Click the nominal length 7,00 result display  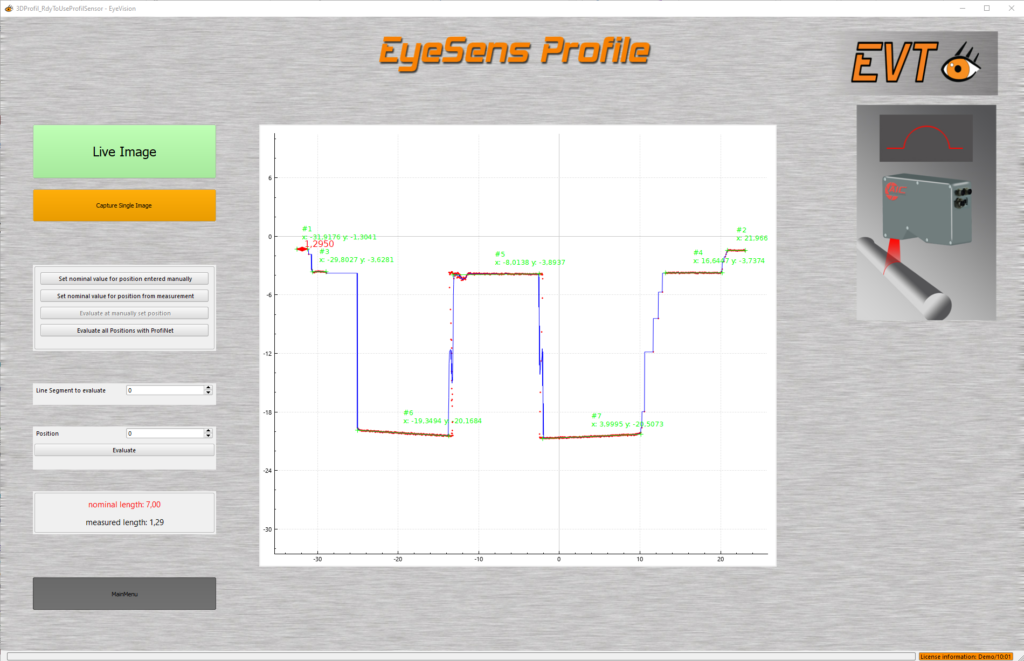click(124, 504)
